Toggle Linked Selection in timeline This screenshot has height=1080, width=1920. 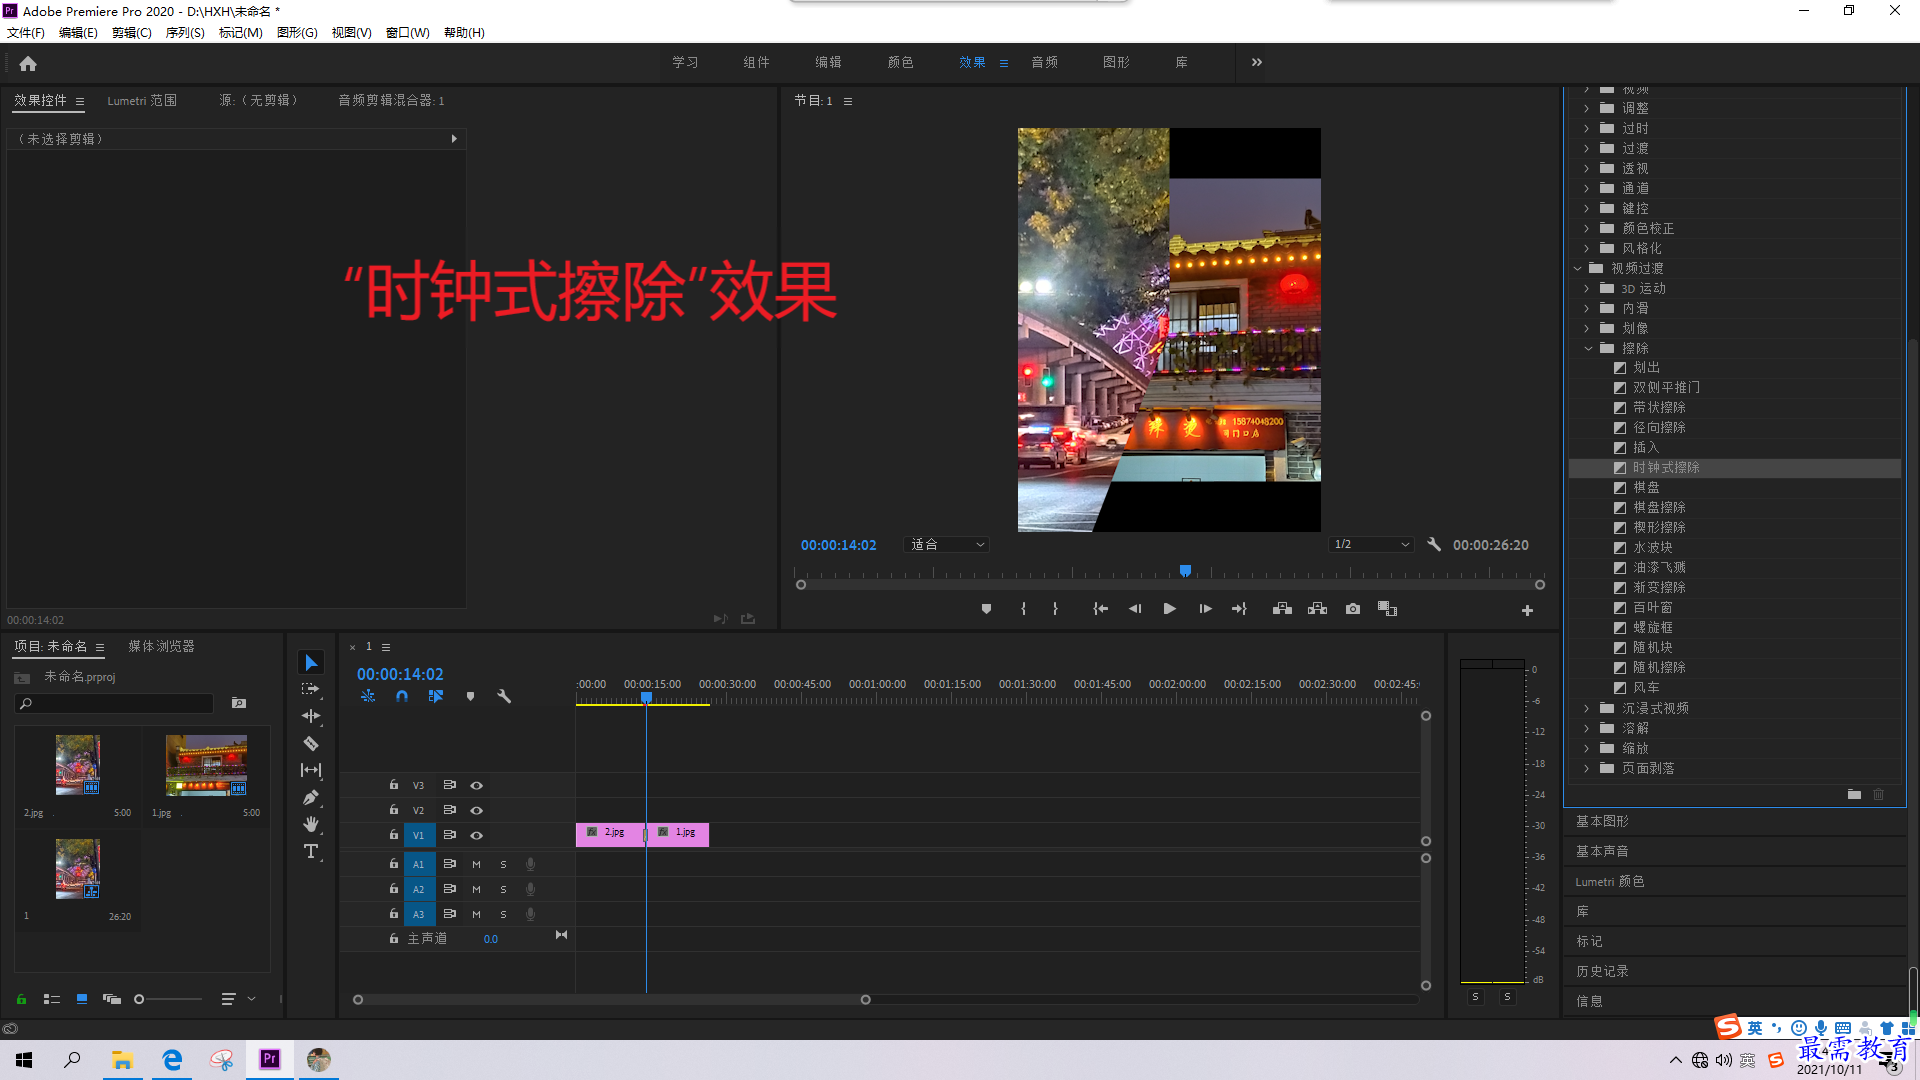436,696
